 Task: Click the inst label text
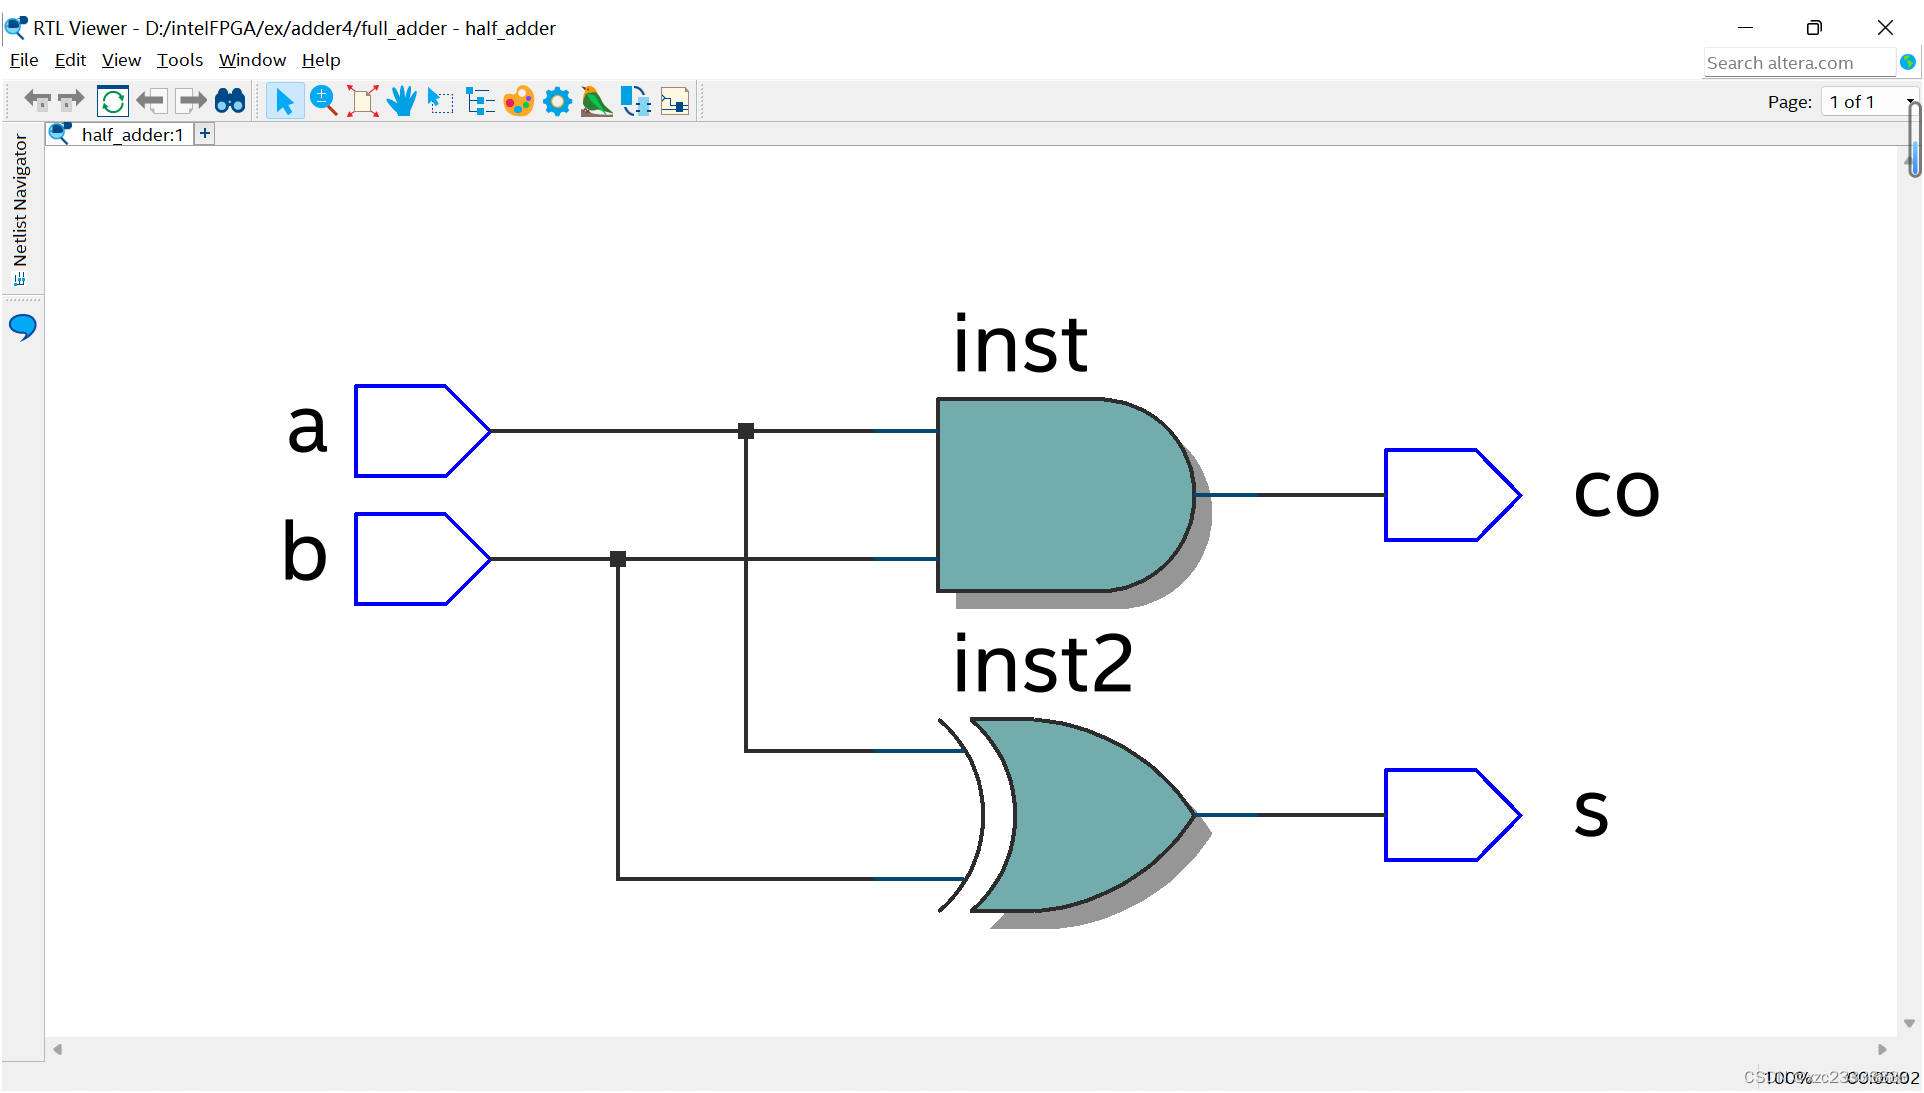coord(1020,345)
